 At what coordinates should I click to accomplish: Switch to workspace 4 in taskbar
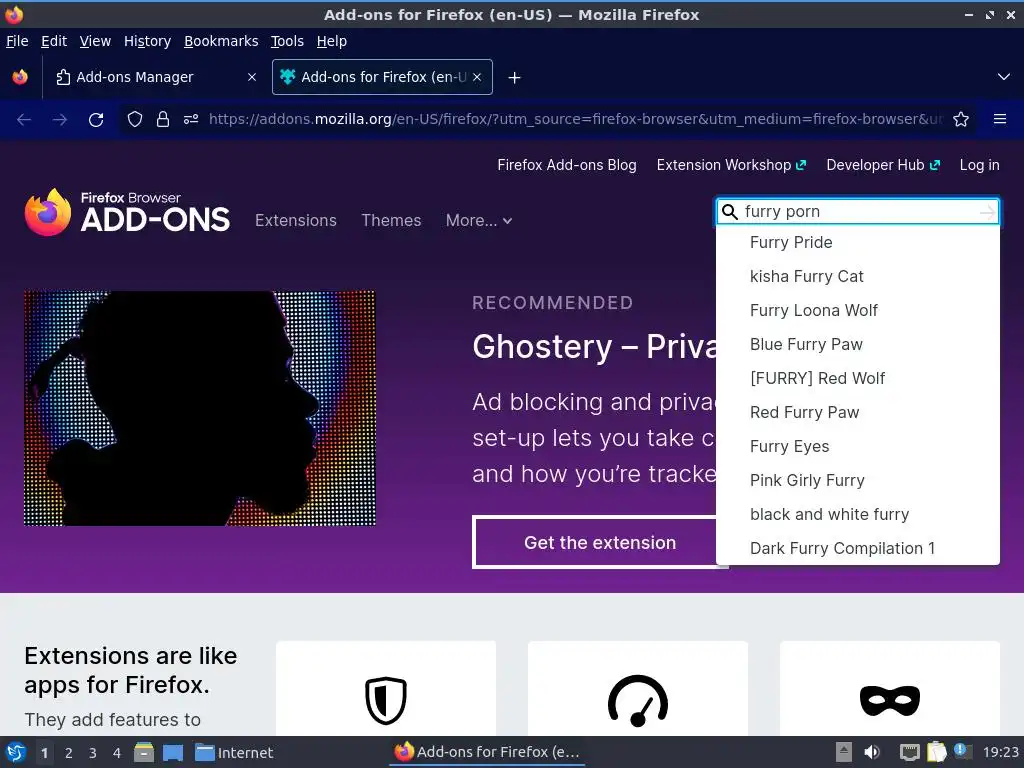click(x=117, y=753)
